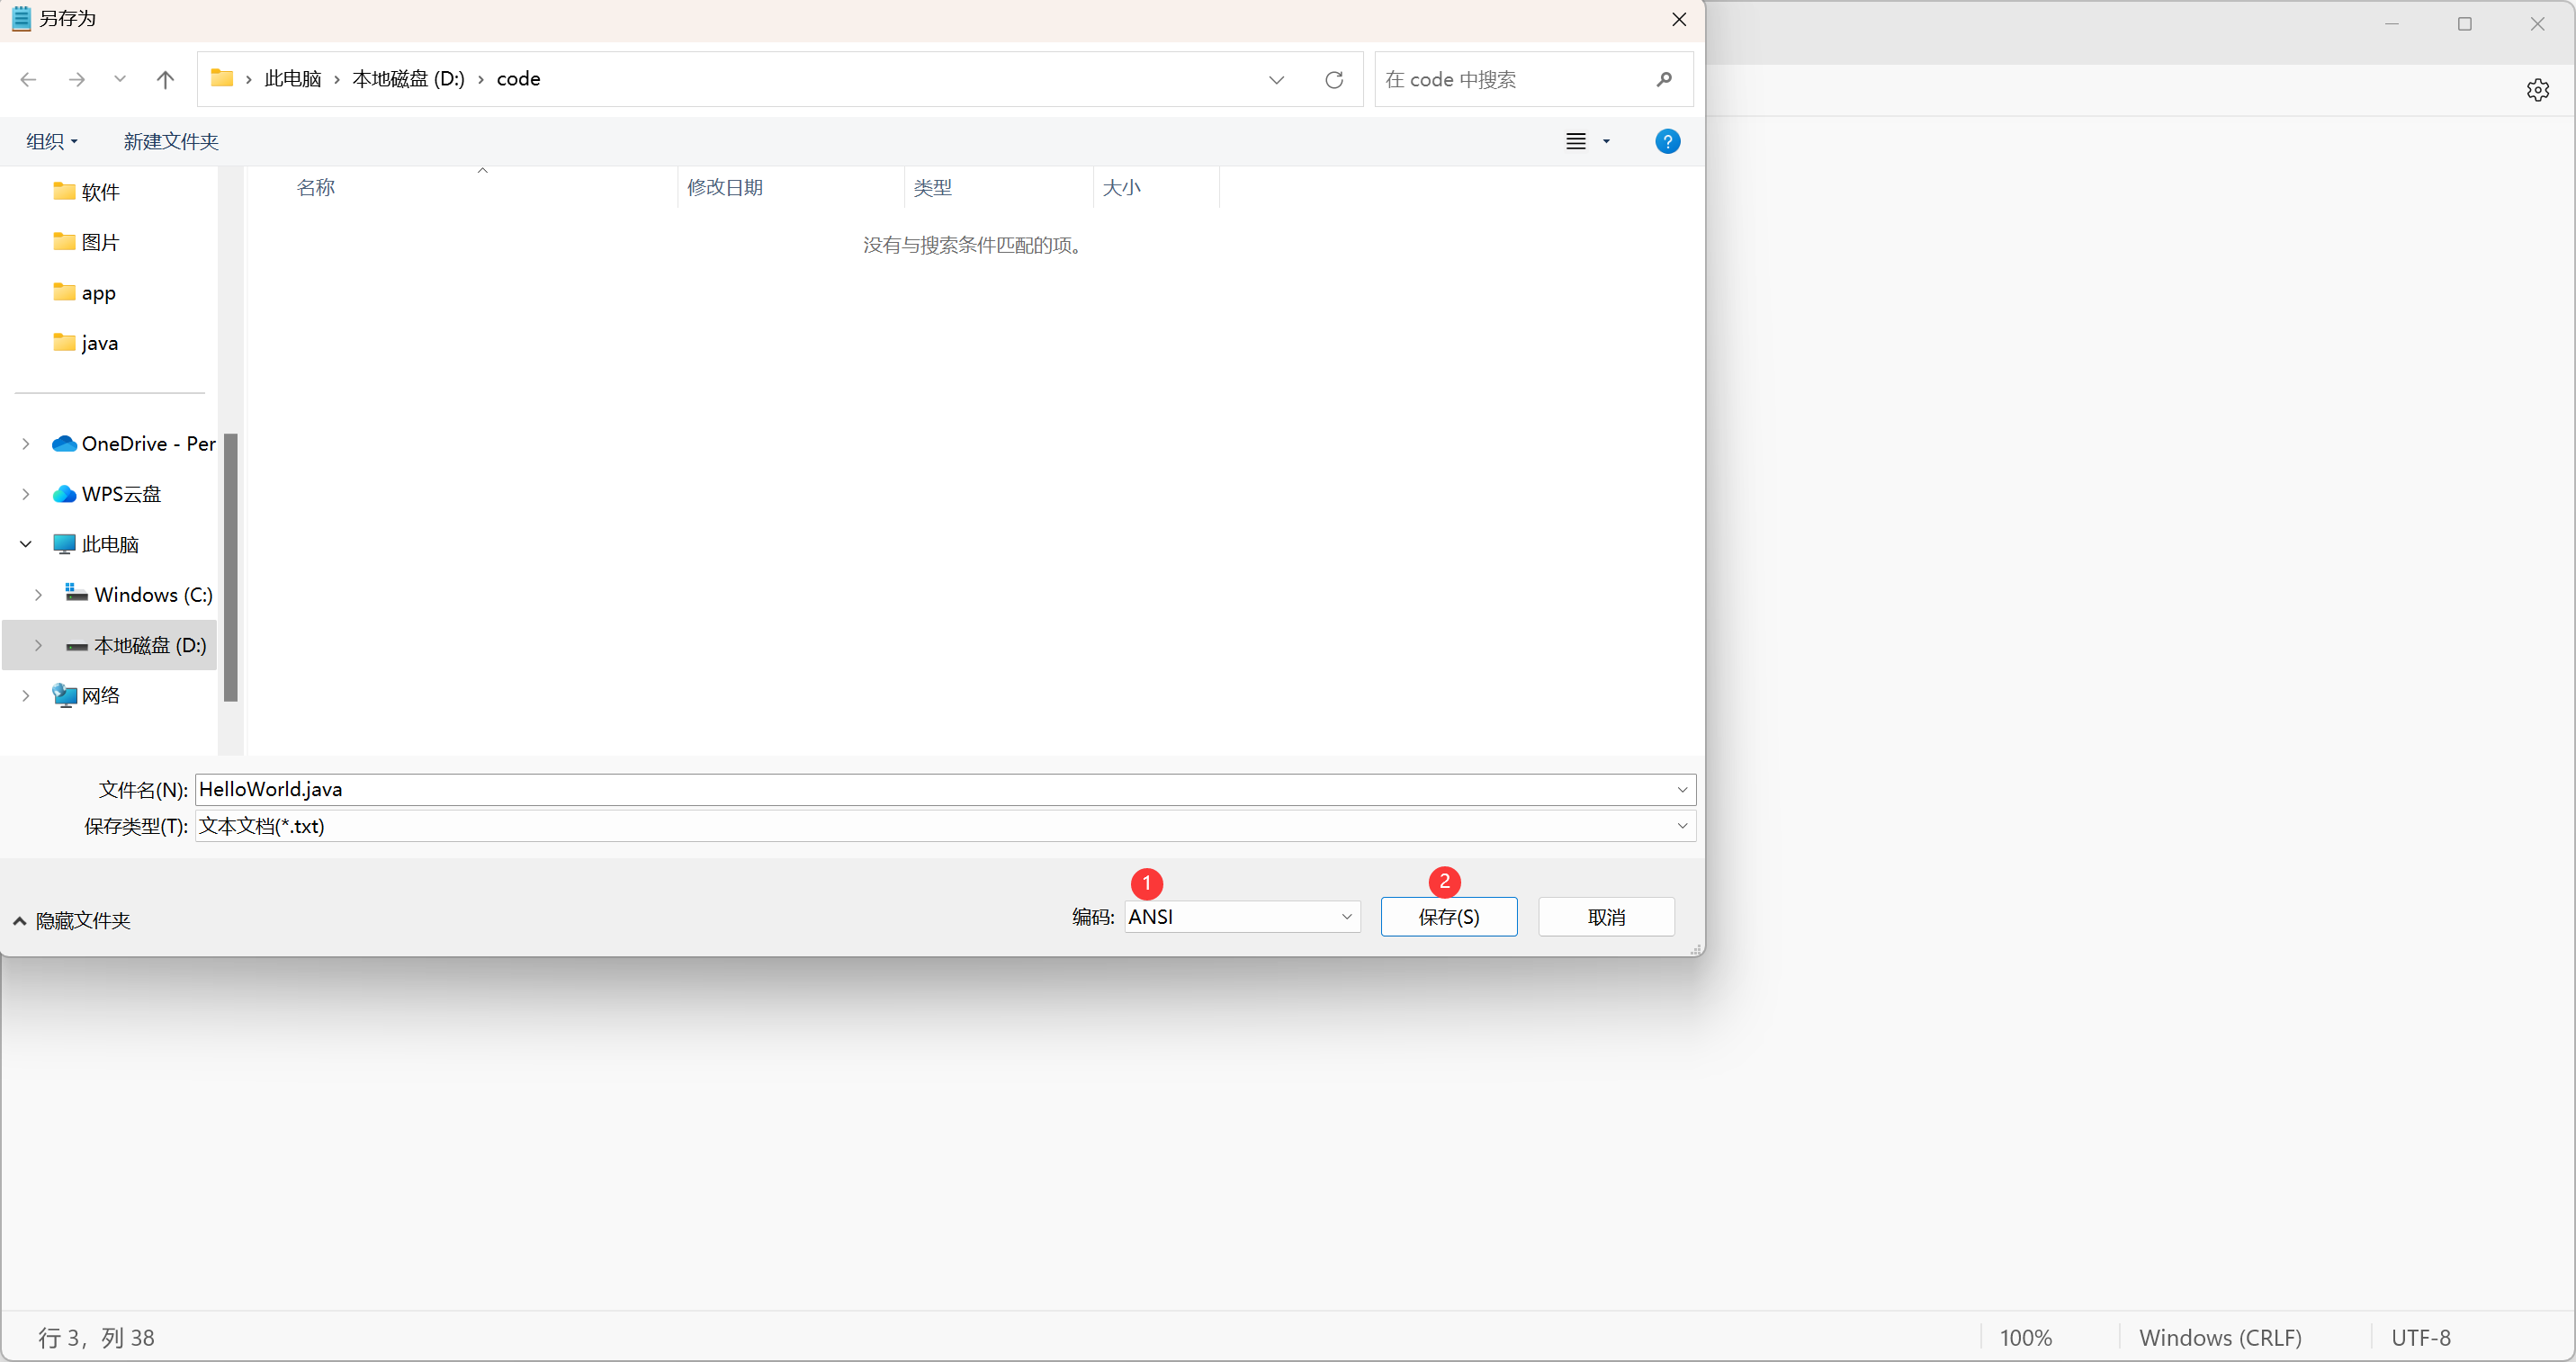This screenshot has height=1362, width=2576.
Task: Click the up directory arrow icon
Action: (x=166, y=78)
